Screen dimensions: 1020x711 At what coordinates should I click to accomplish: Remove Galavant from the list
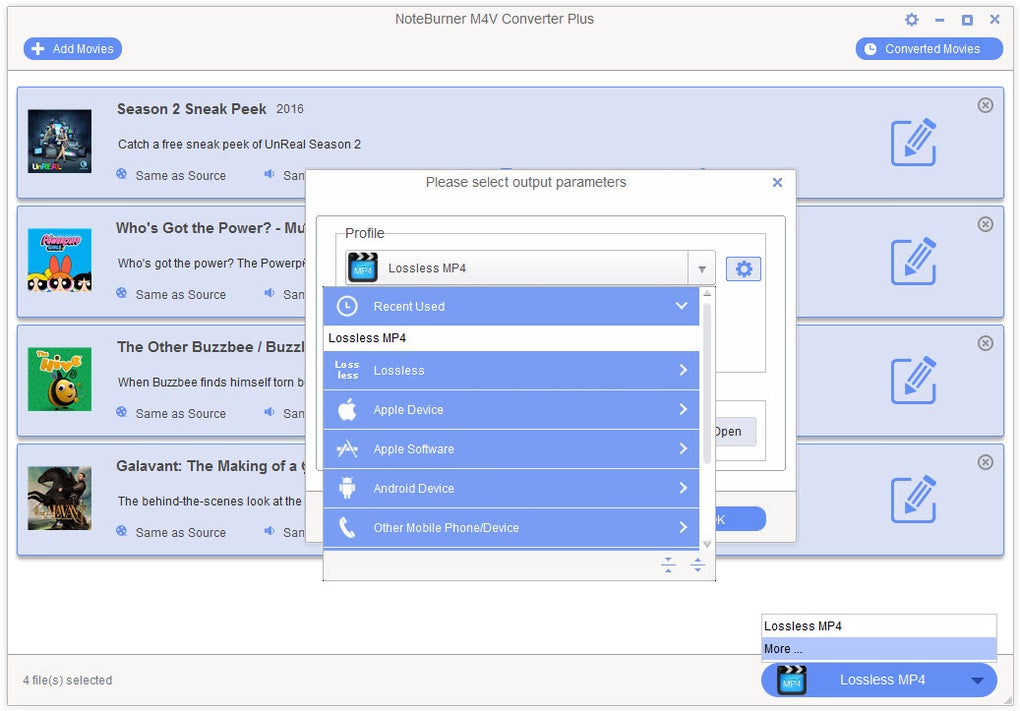[x=986, y=463]
